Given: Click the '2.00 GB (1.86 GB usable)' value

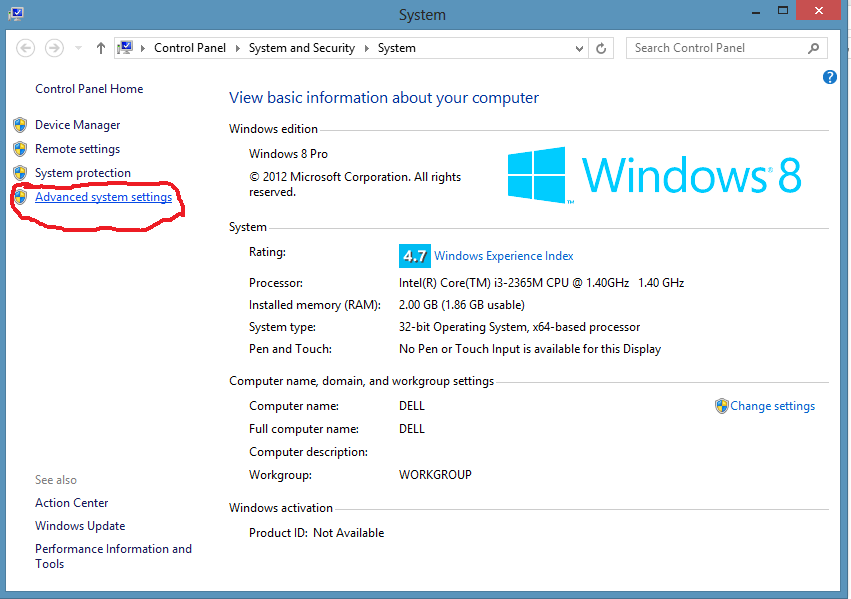Looking at the screenshot, I should tap(462, 305).
